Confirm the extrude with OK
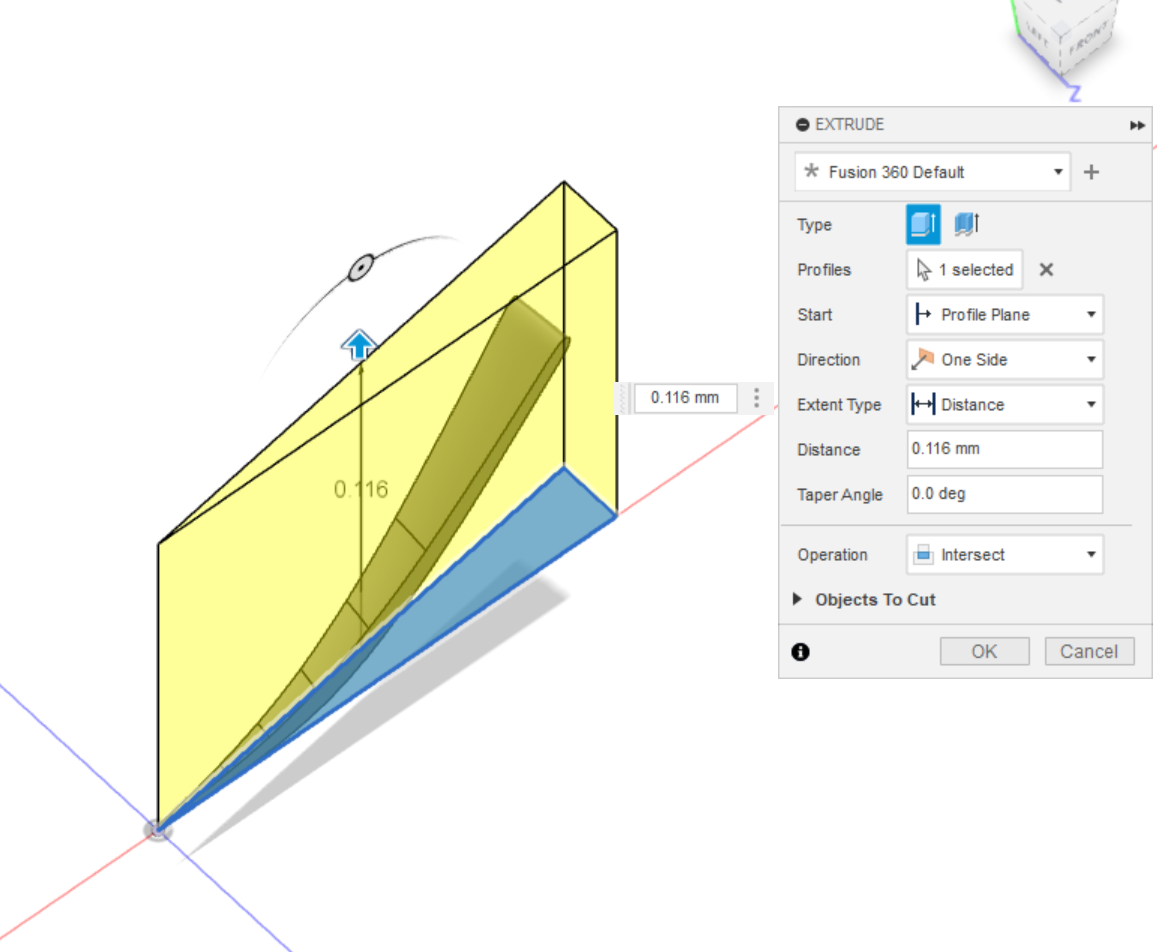 [984, 652]
